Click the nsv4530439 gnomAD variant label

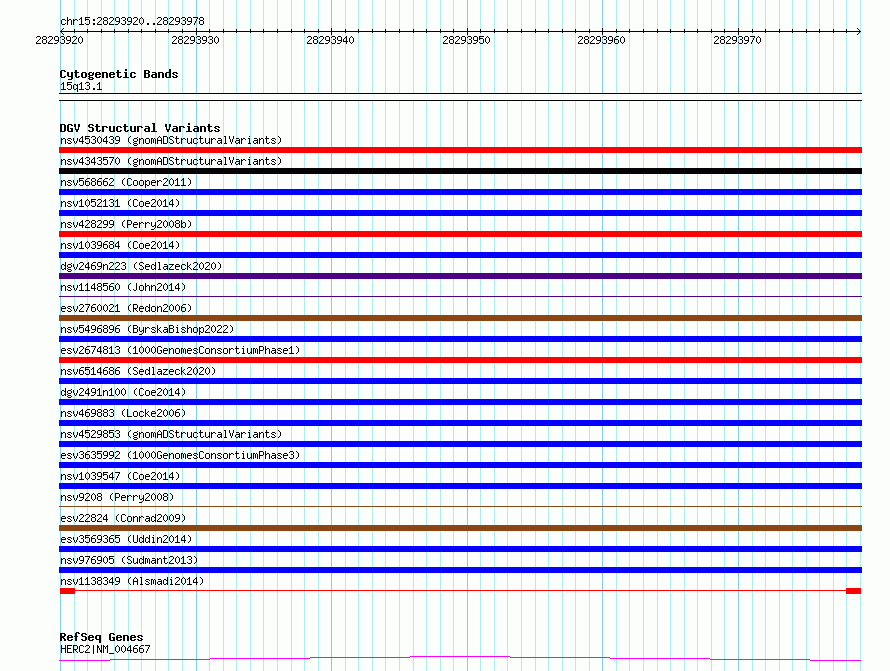170,140
